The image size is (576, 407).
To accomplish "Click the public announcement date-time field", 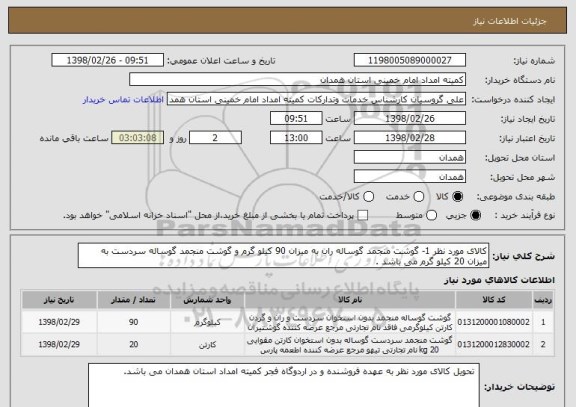I will coord(108,60).
